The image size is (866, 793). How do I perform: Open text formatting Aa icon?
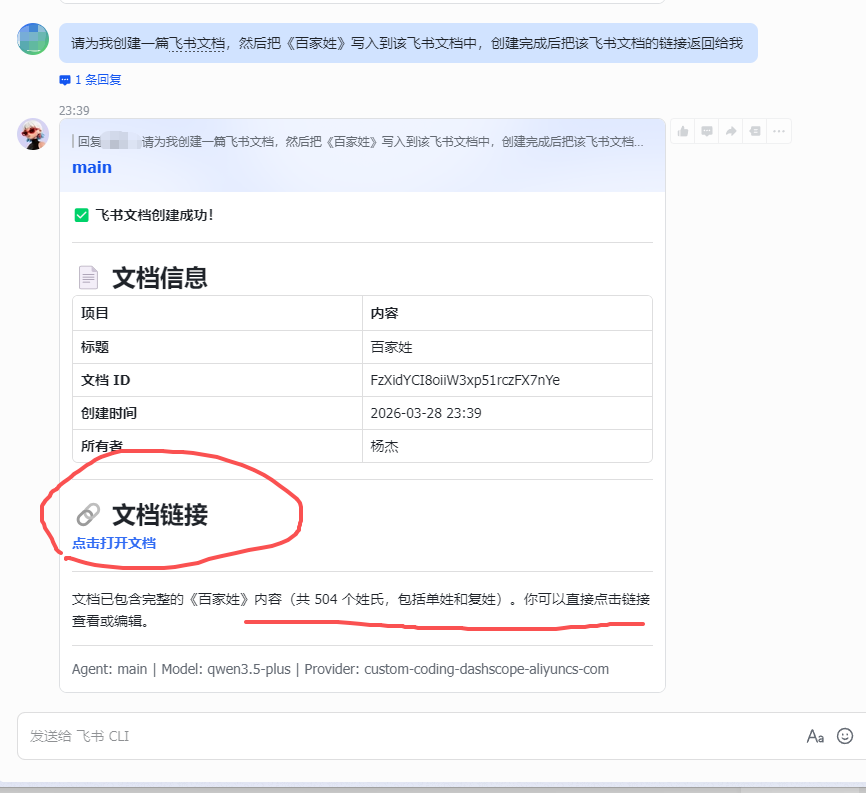pos(815,736)
